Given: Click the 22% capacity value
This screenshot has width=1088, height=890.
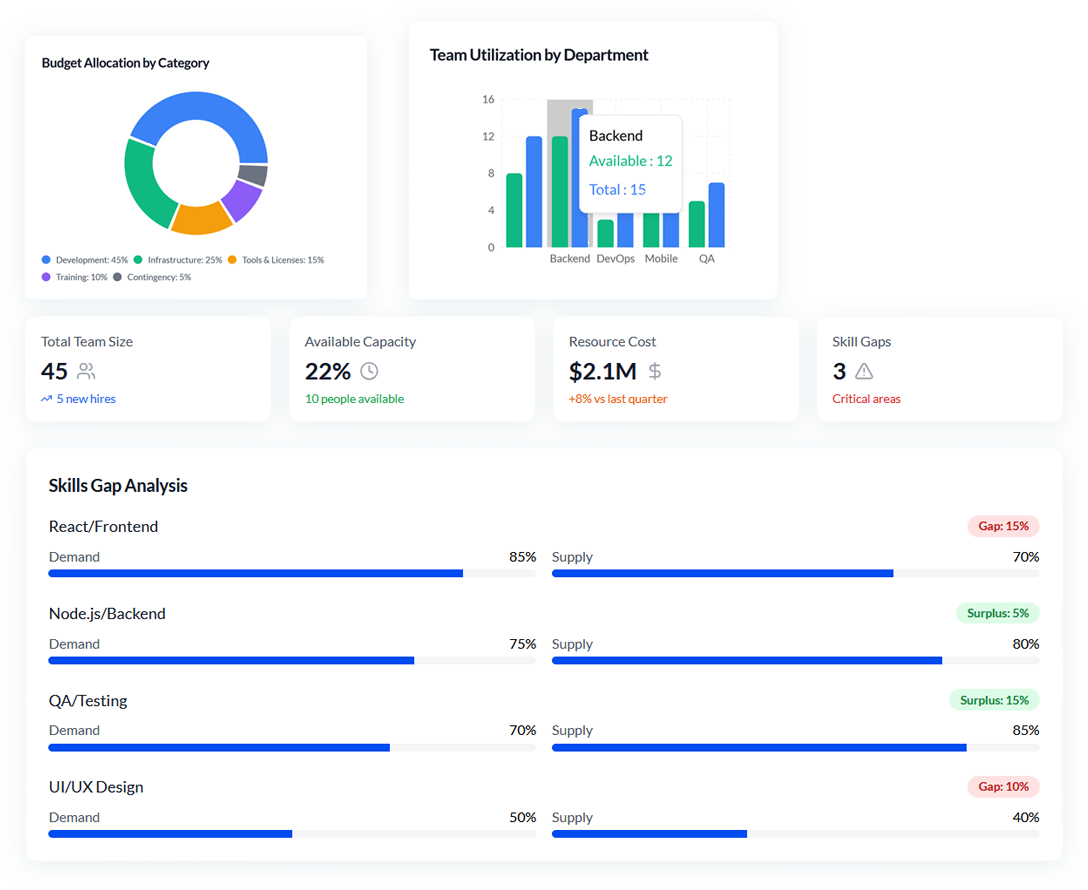Looking at the screenshot, I should (x=328, y=372).
